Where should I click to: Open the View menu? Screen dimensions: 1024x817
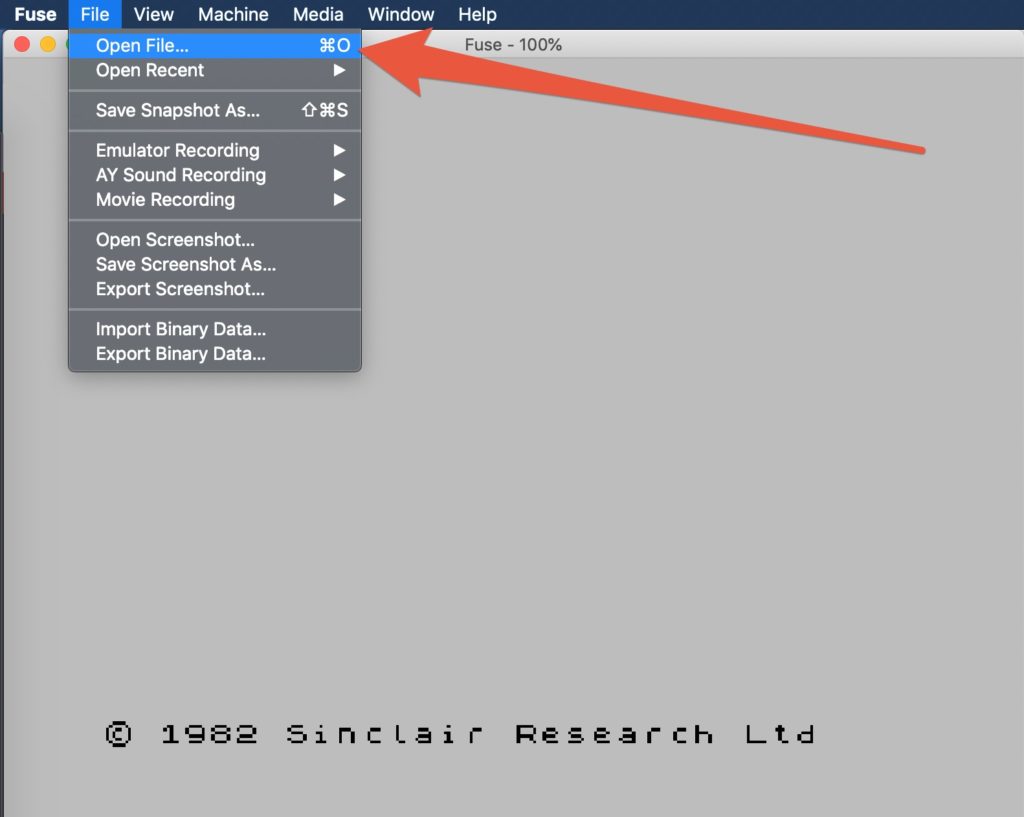coord(153,14)
